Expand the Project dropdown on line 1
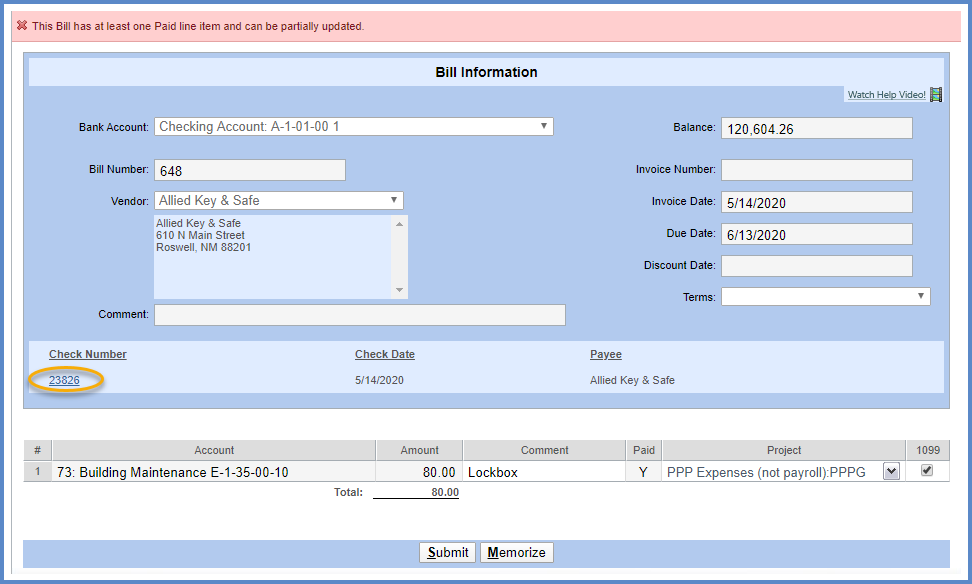 coord(891,472)
